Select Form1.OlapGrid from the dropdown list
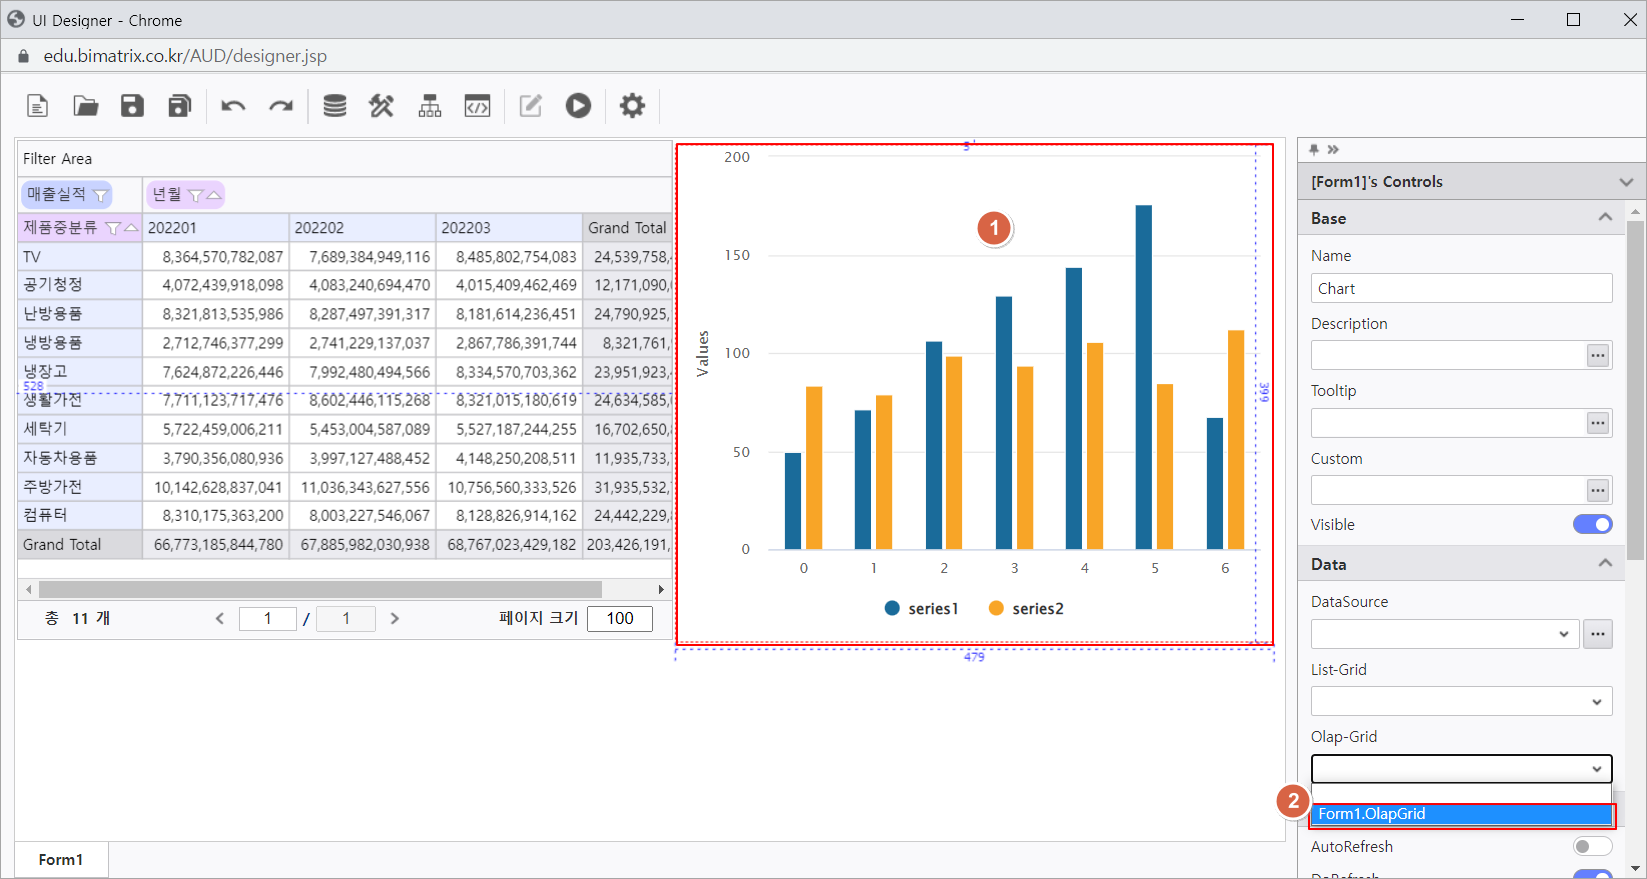 (x=1461, y=814)
